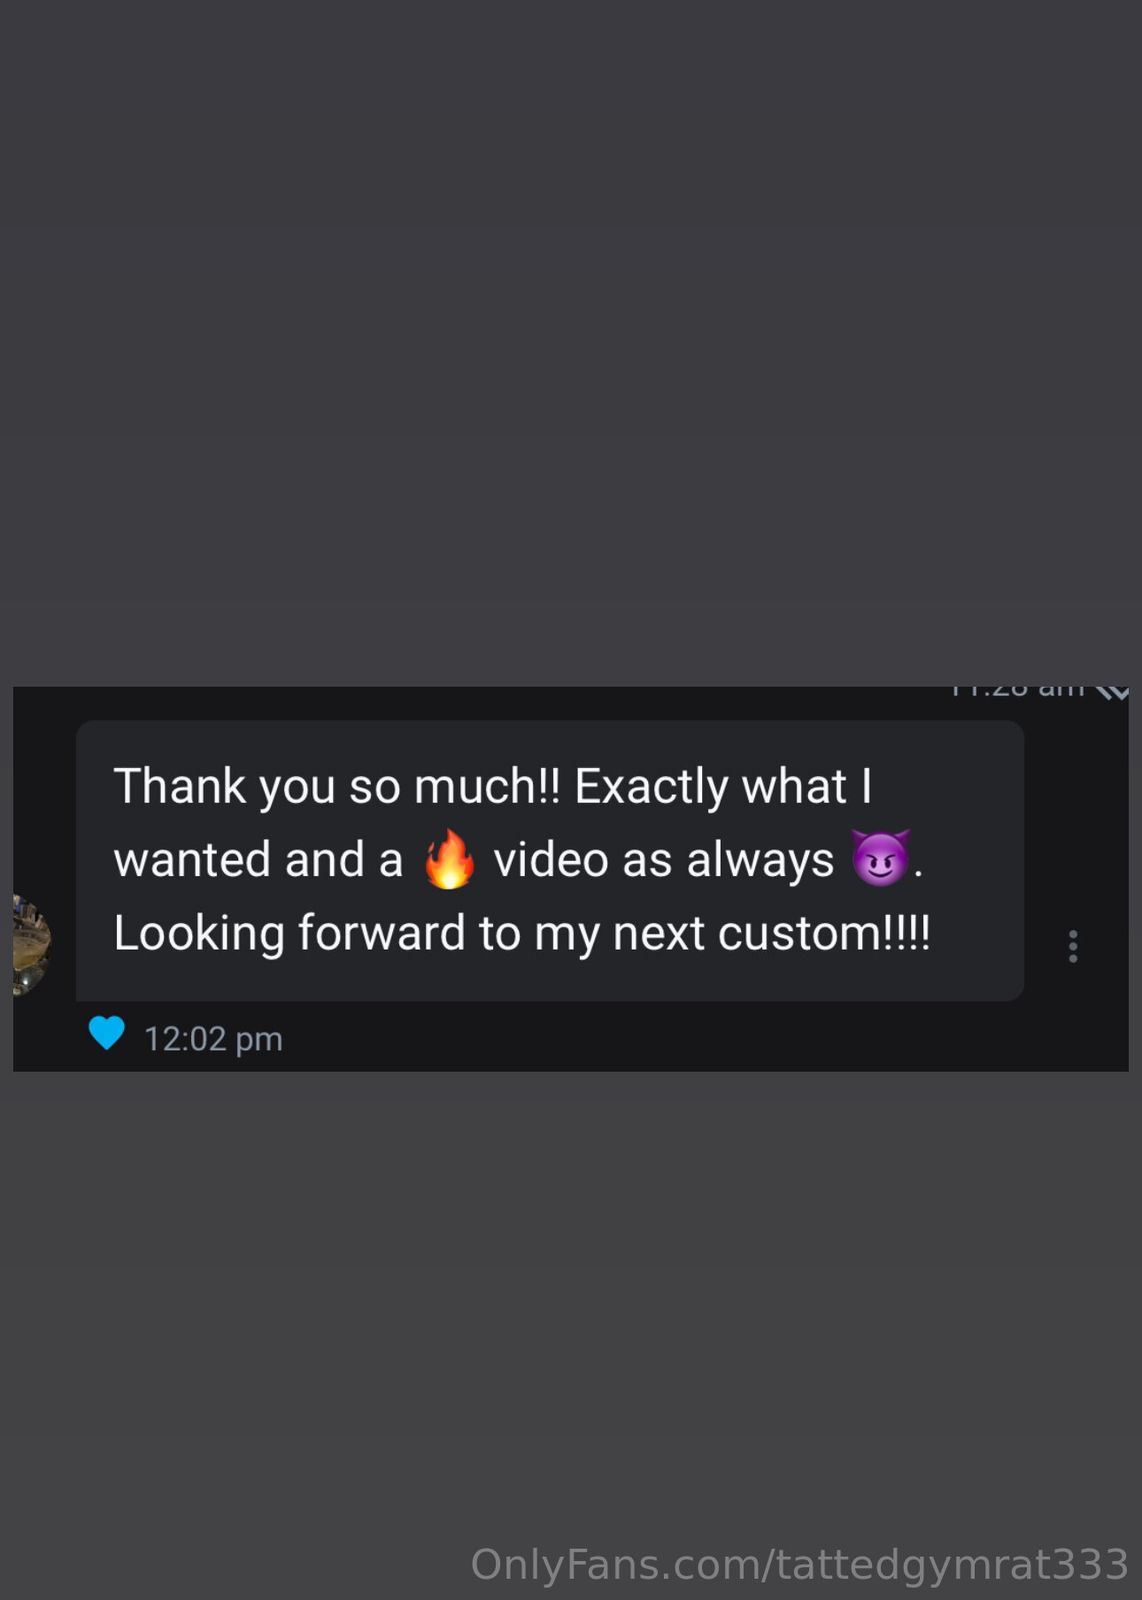1142x1600 pixels.
Task: Click the "tattedgymrat333" username in watermark
Action: 953,1565
